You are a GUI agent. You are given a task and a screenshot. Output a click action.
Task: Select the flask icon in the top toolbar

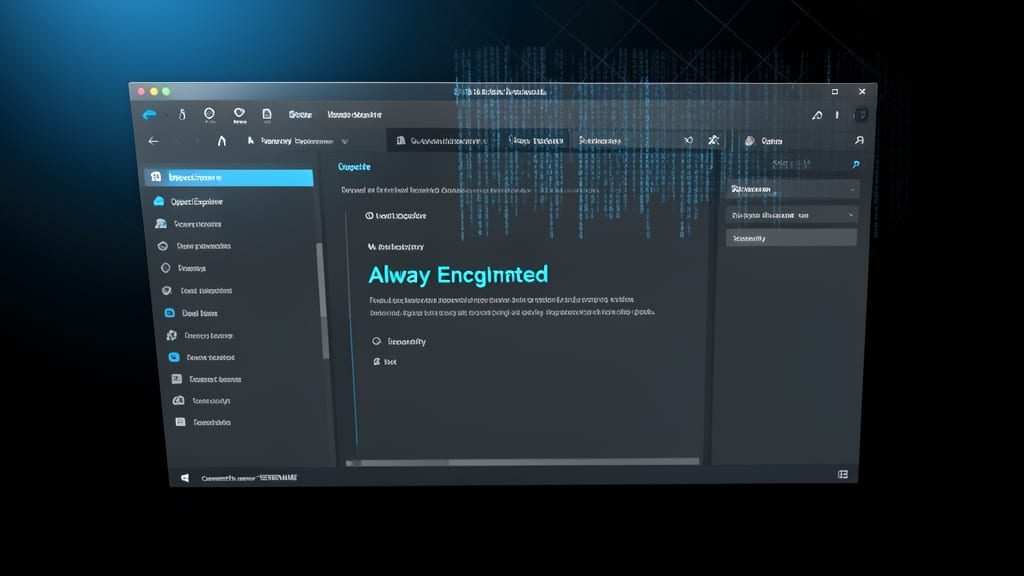tap(182, 114)
